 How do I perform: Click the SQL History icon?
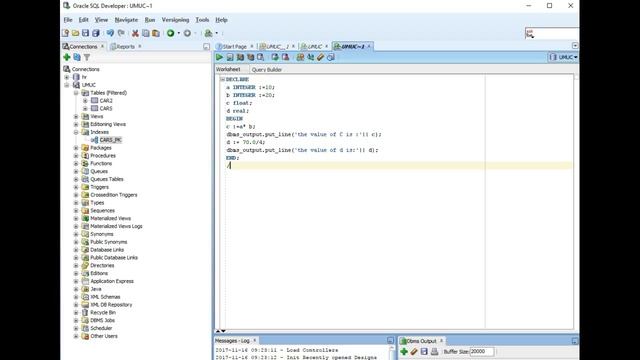331,57
